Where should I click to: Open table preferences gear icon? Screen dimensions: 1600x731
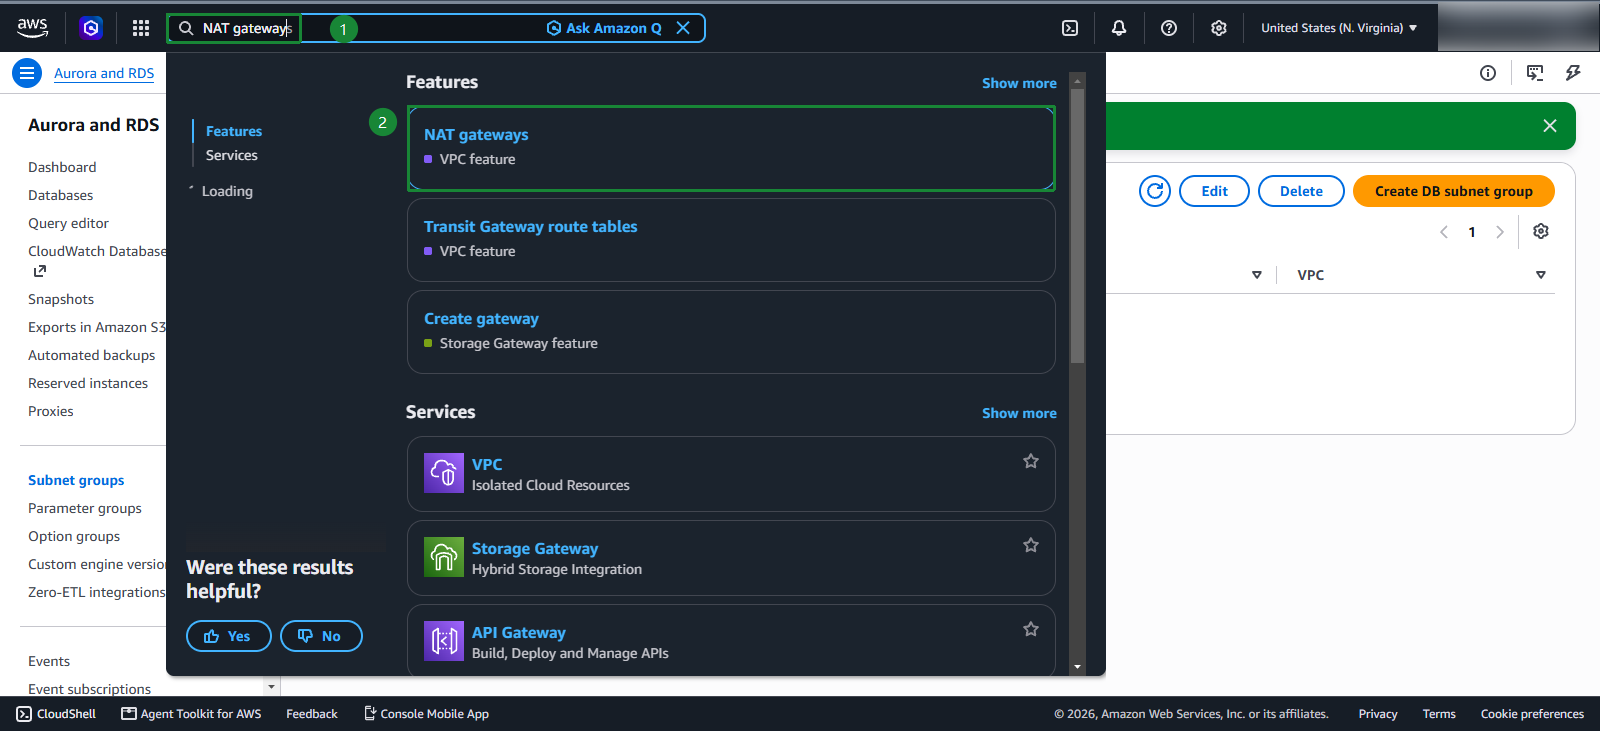[x=1541, y=231]
